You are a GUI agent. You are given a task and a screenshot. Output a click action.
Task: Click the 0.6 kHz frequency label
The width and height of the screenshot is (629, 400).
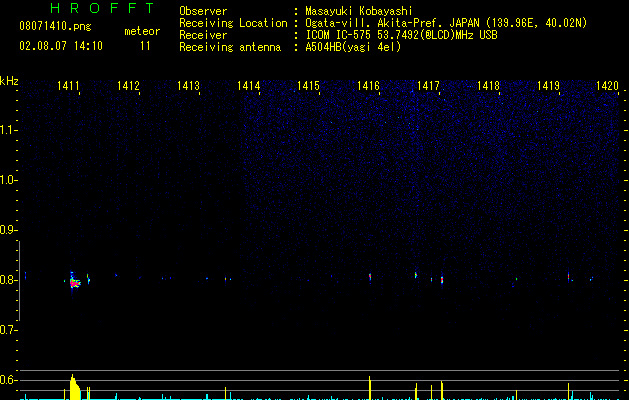coord(8,380)
